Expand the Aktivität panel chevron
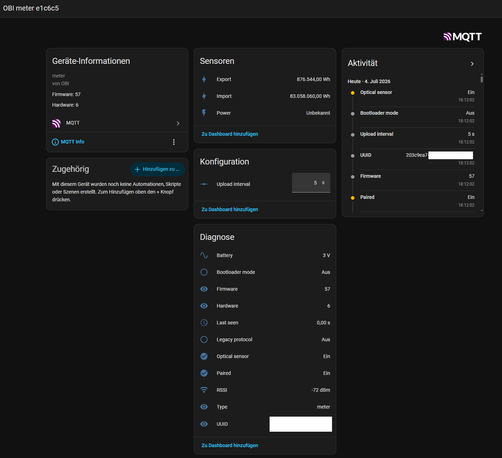Image resolution: width=502 pixels, height=458 pixels. [x=472, y=64]
